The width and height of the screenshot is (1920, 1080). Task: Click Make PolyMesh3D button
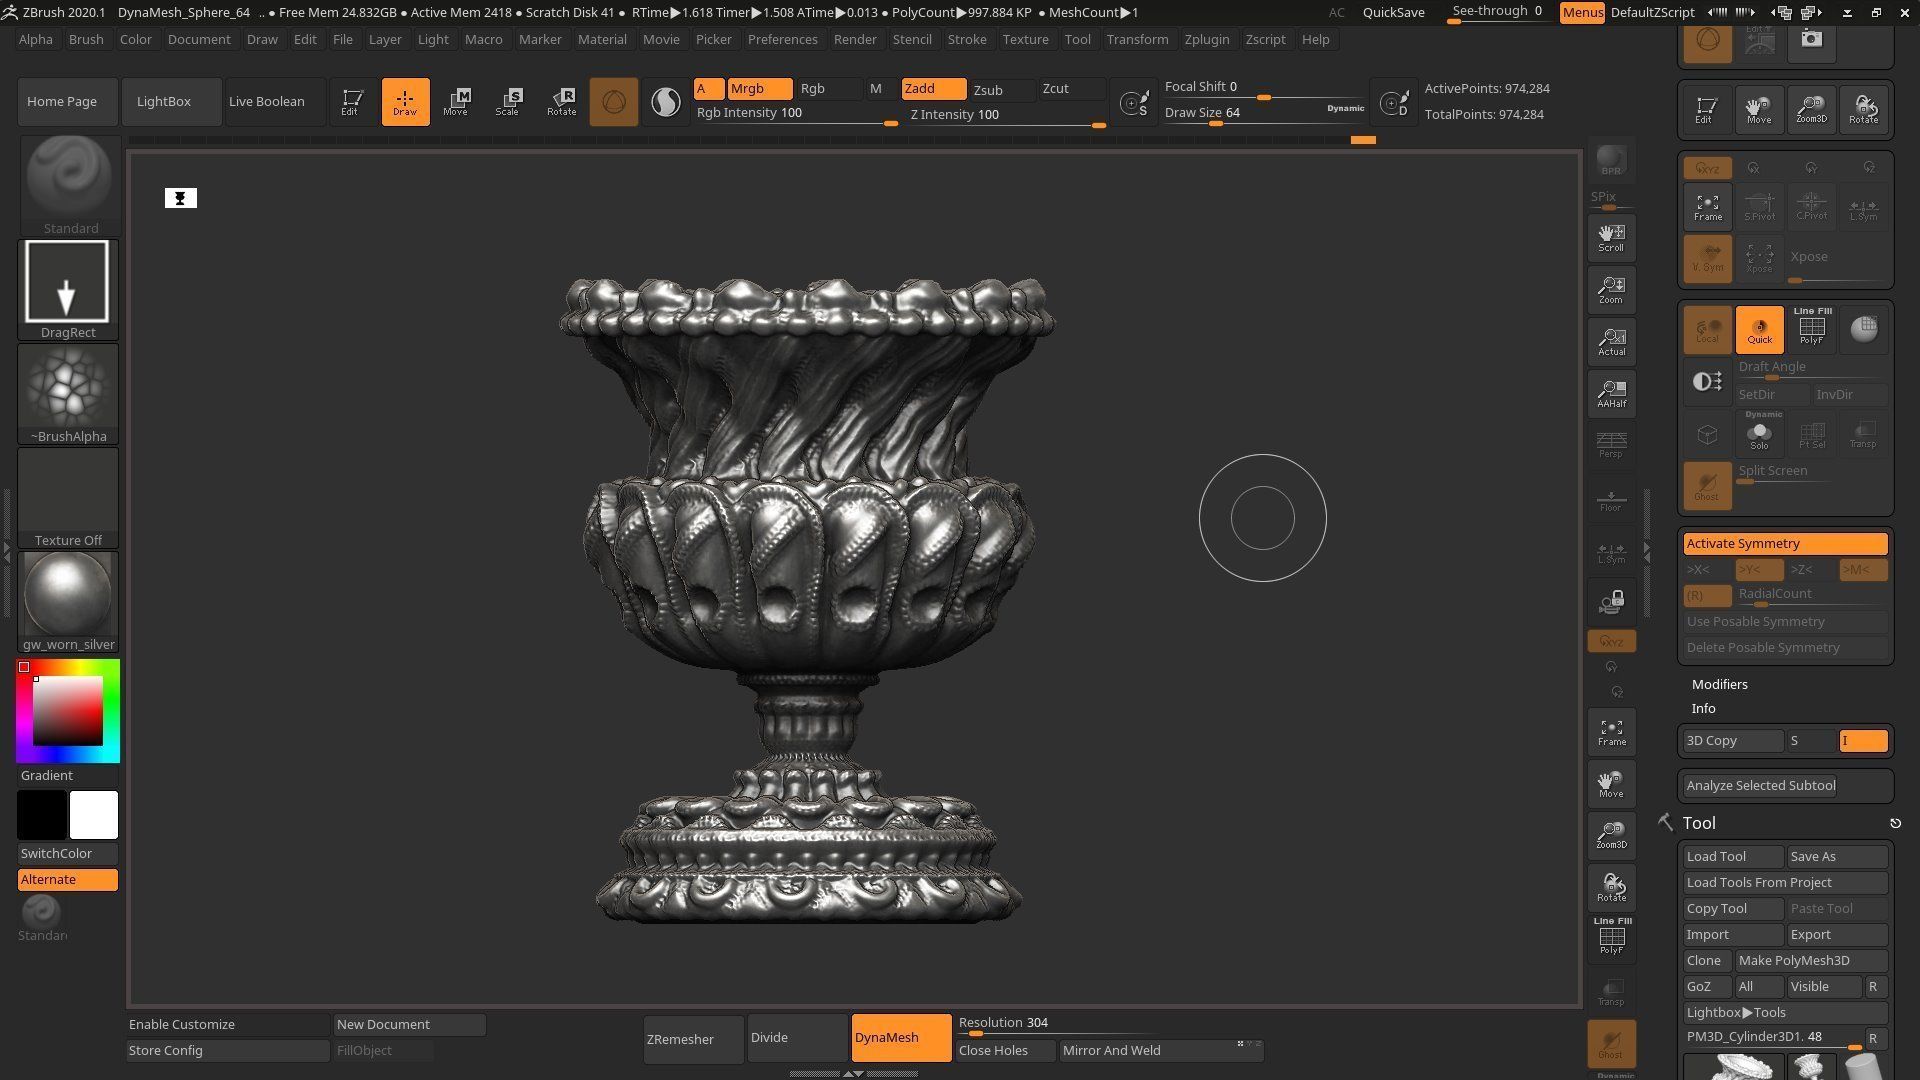pyautogui.click(x=1811, y=961)
